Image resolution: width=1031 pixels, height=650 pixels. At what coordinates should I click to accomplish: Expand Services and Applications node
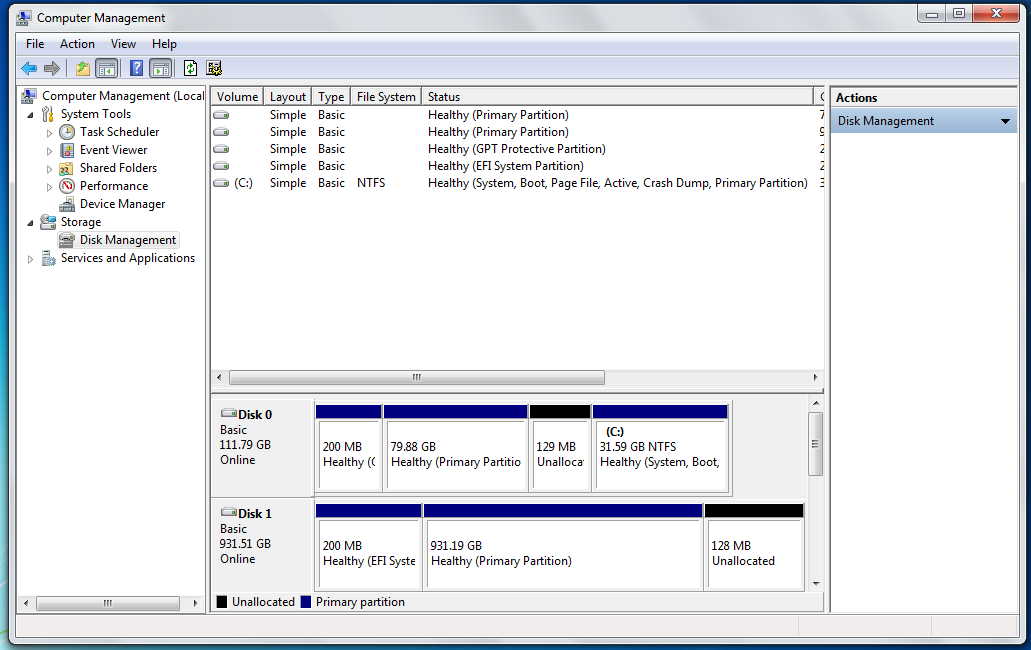click(30, 260)
